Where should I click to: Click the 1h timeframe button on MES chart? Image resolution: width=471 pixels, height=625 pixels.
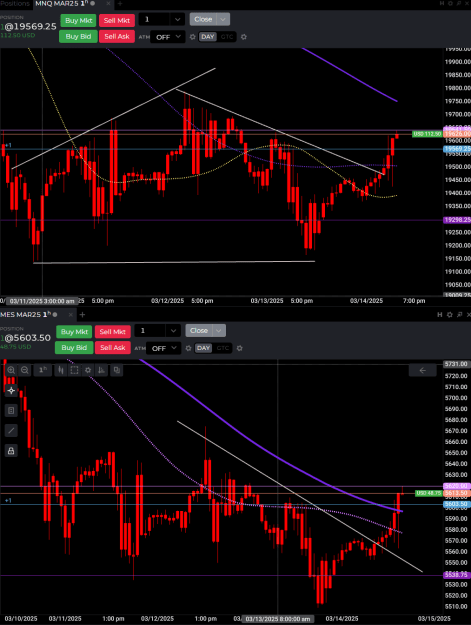[x=43, y=370]
